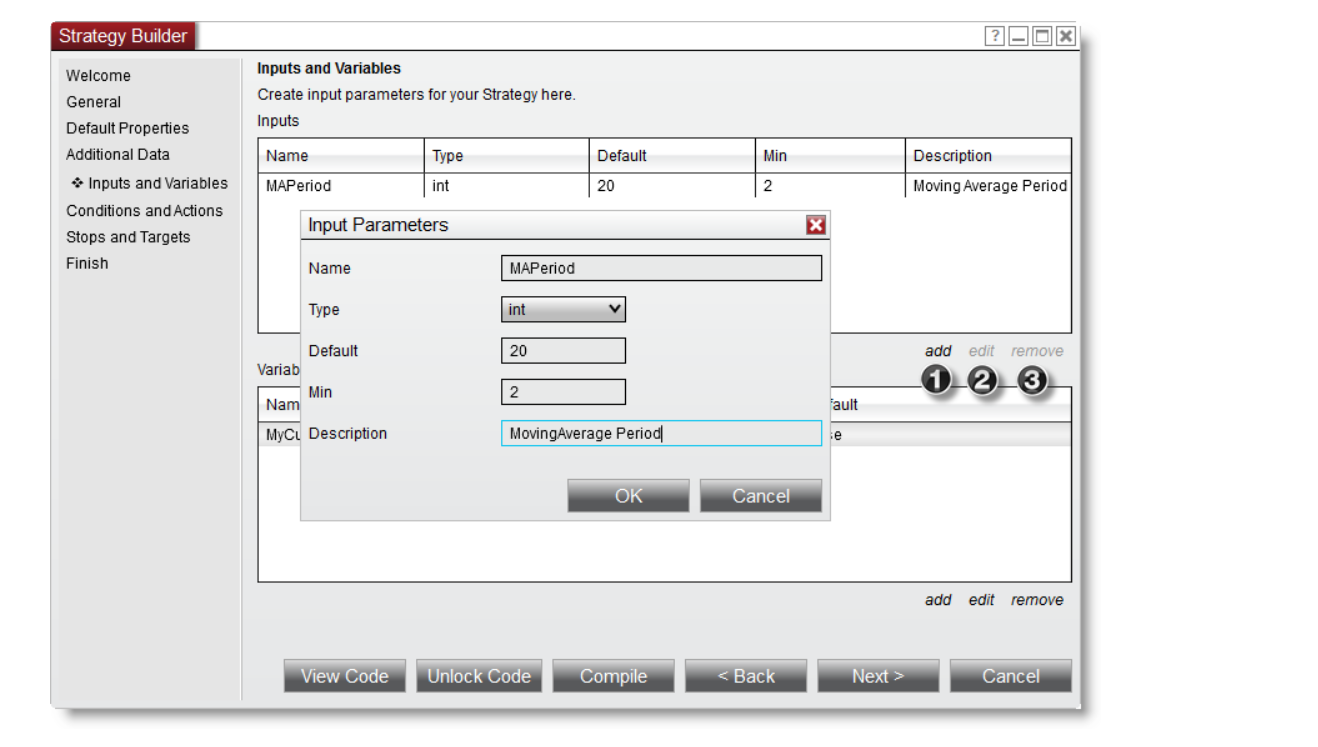Click the Default value field showing 20

[x=563, y=351]
